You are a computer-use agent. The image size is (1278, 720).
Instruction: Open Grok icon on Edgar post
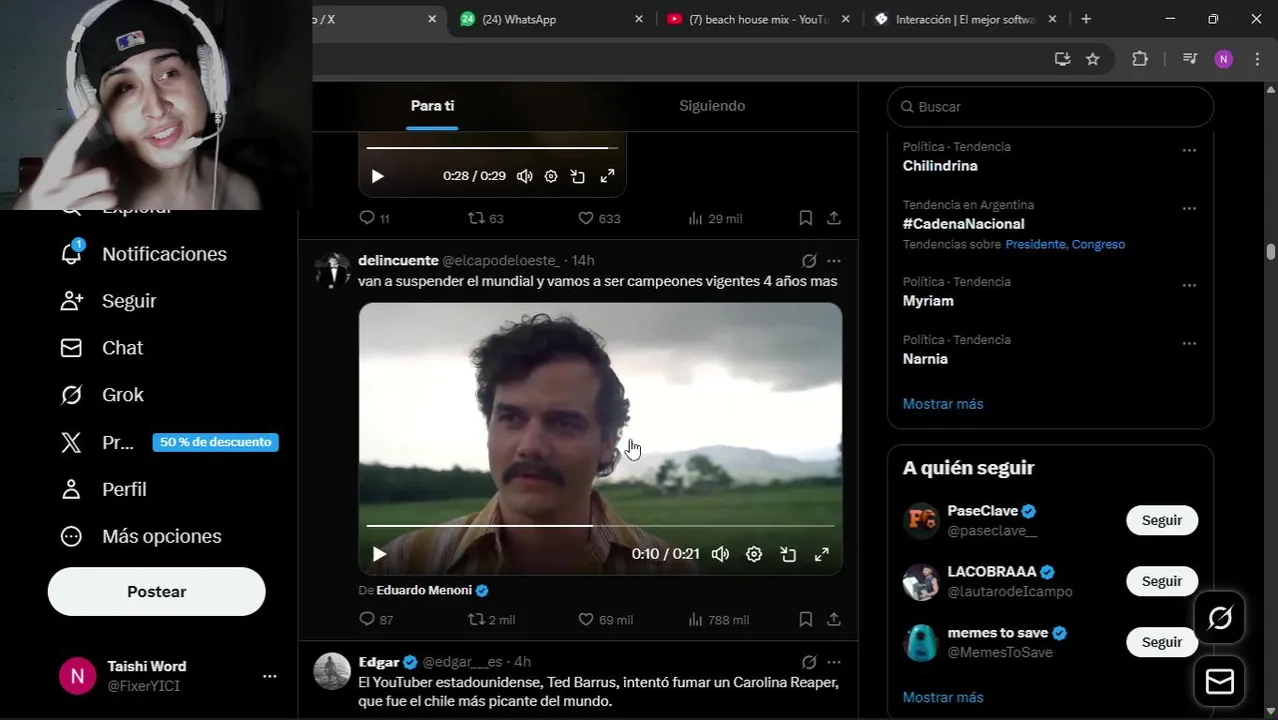[x=809, y=662]
